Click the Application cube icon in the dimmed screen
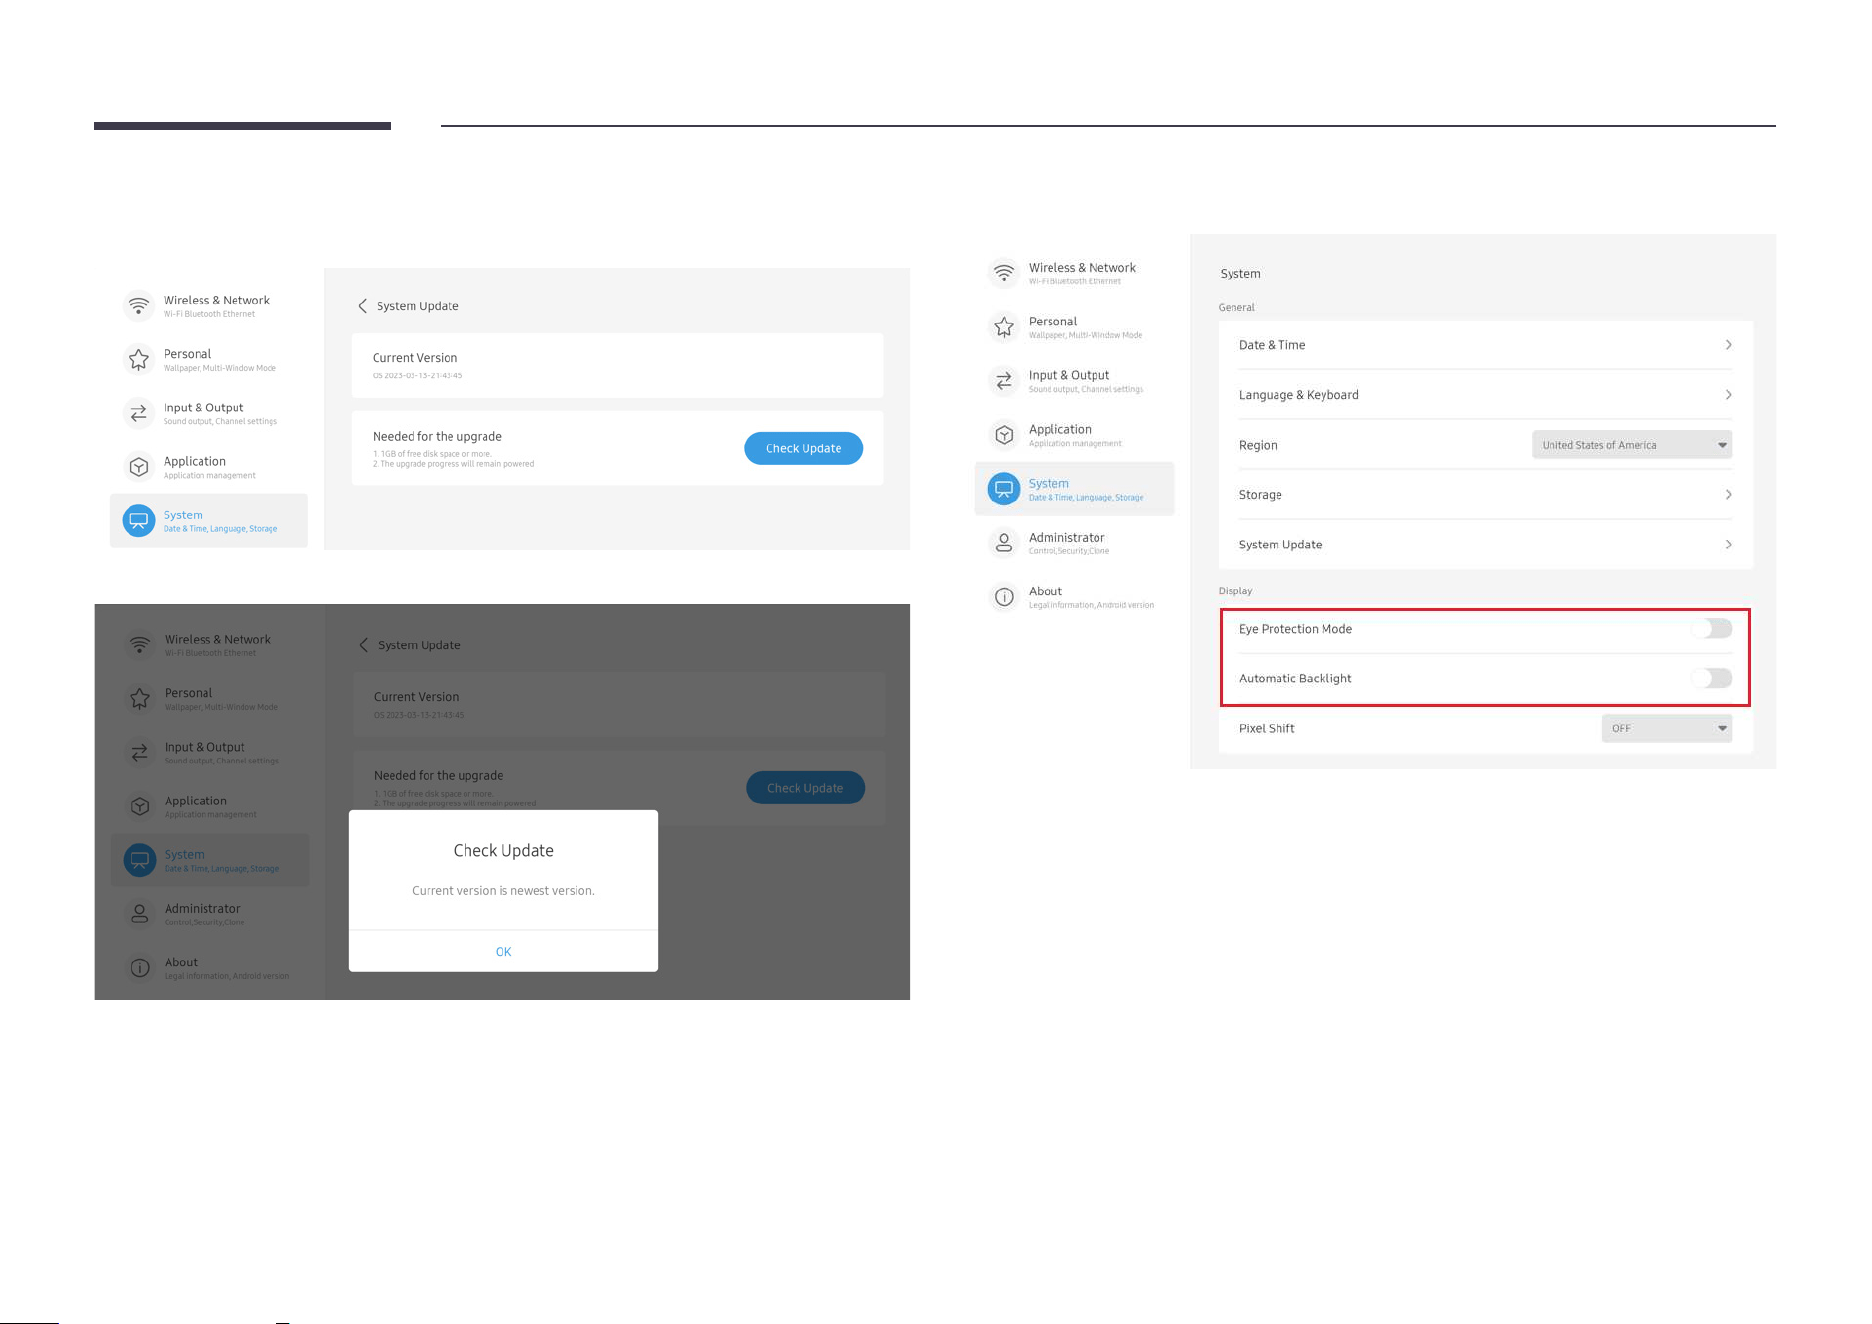The width and height of the screenshot is (1872, 1324). [140, 806]
